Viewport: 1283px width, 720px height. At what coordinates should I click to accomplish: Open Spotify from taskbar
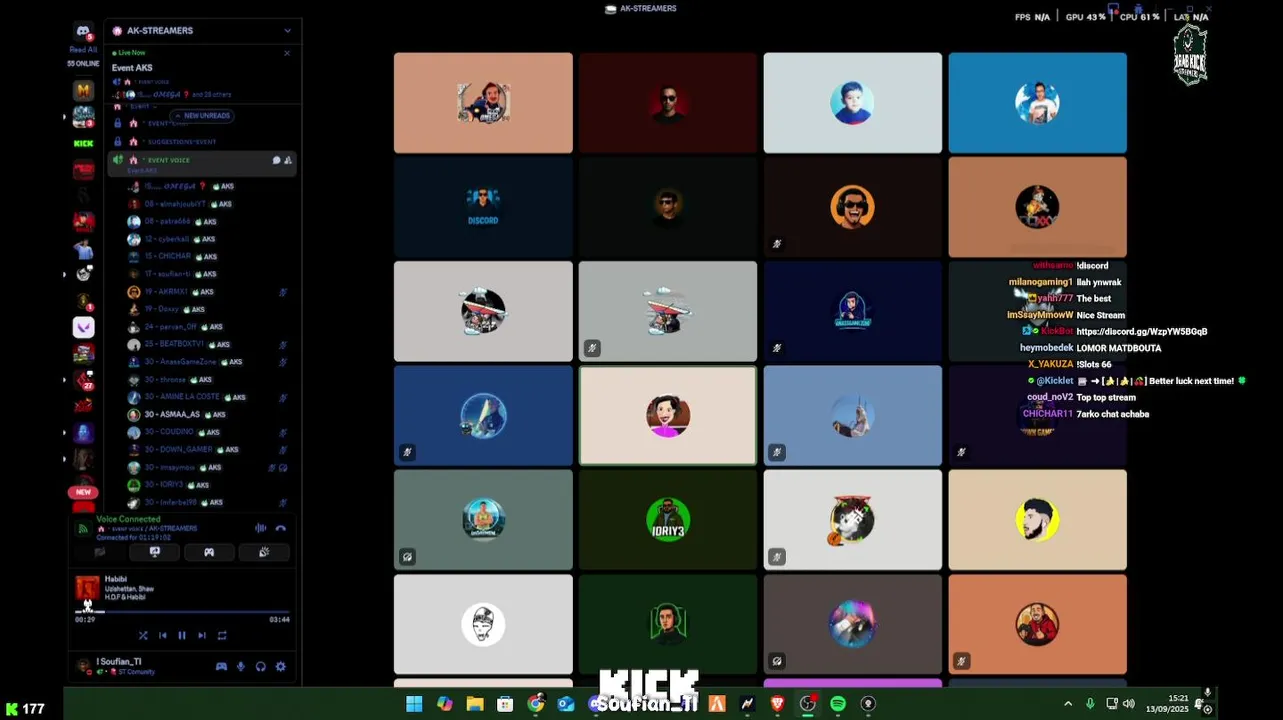tap(838, 704)
